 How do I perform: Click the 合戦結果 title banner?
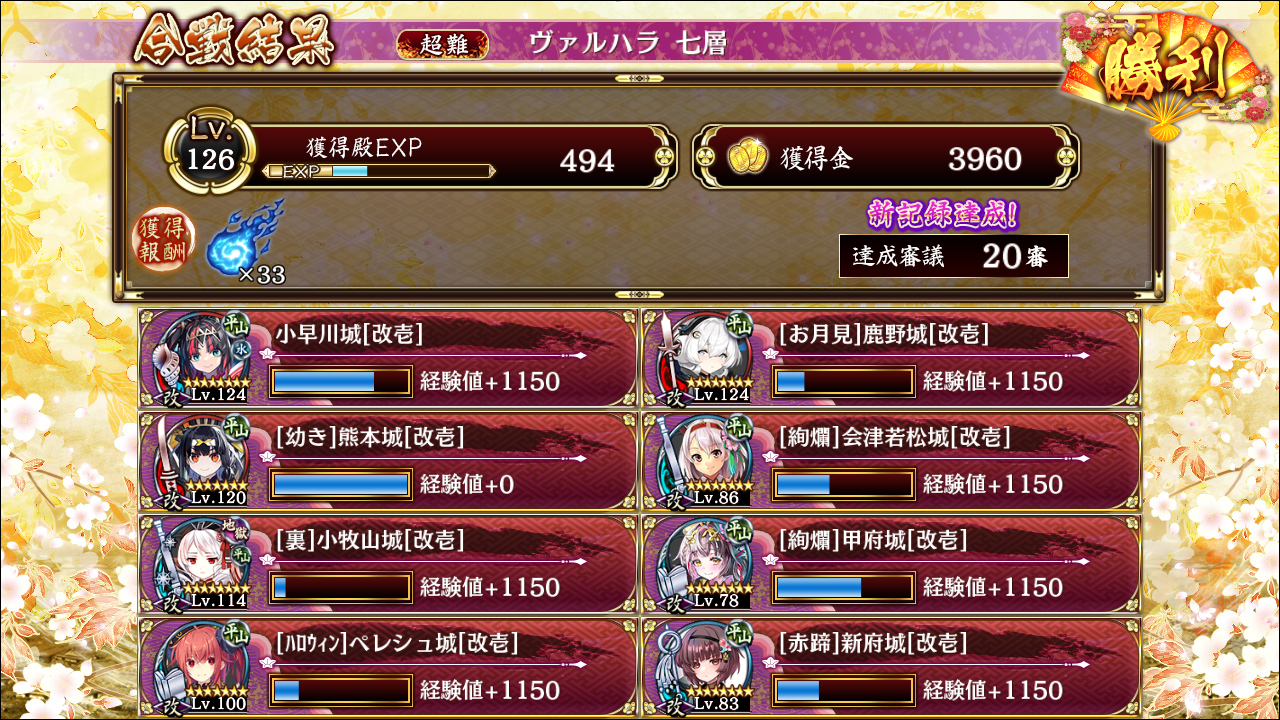[x=233, y=40]
